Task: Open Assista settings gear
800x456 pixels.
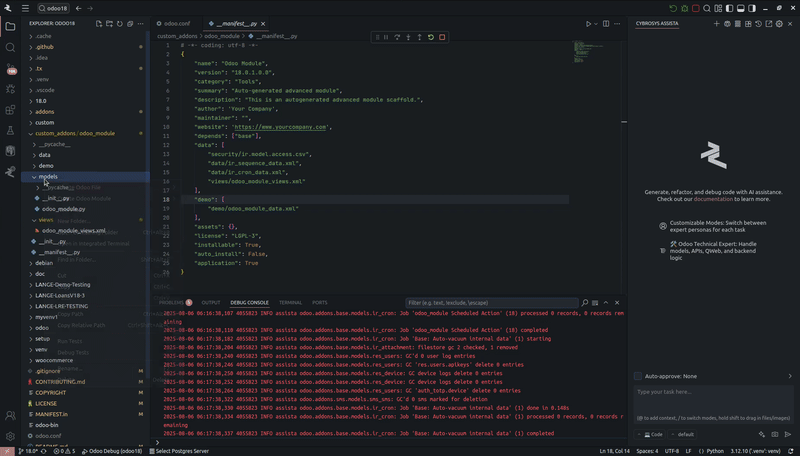Action: 779,23
